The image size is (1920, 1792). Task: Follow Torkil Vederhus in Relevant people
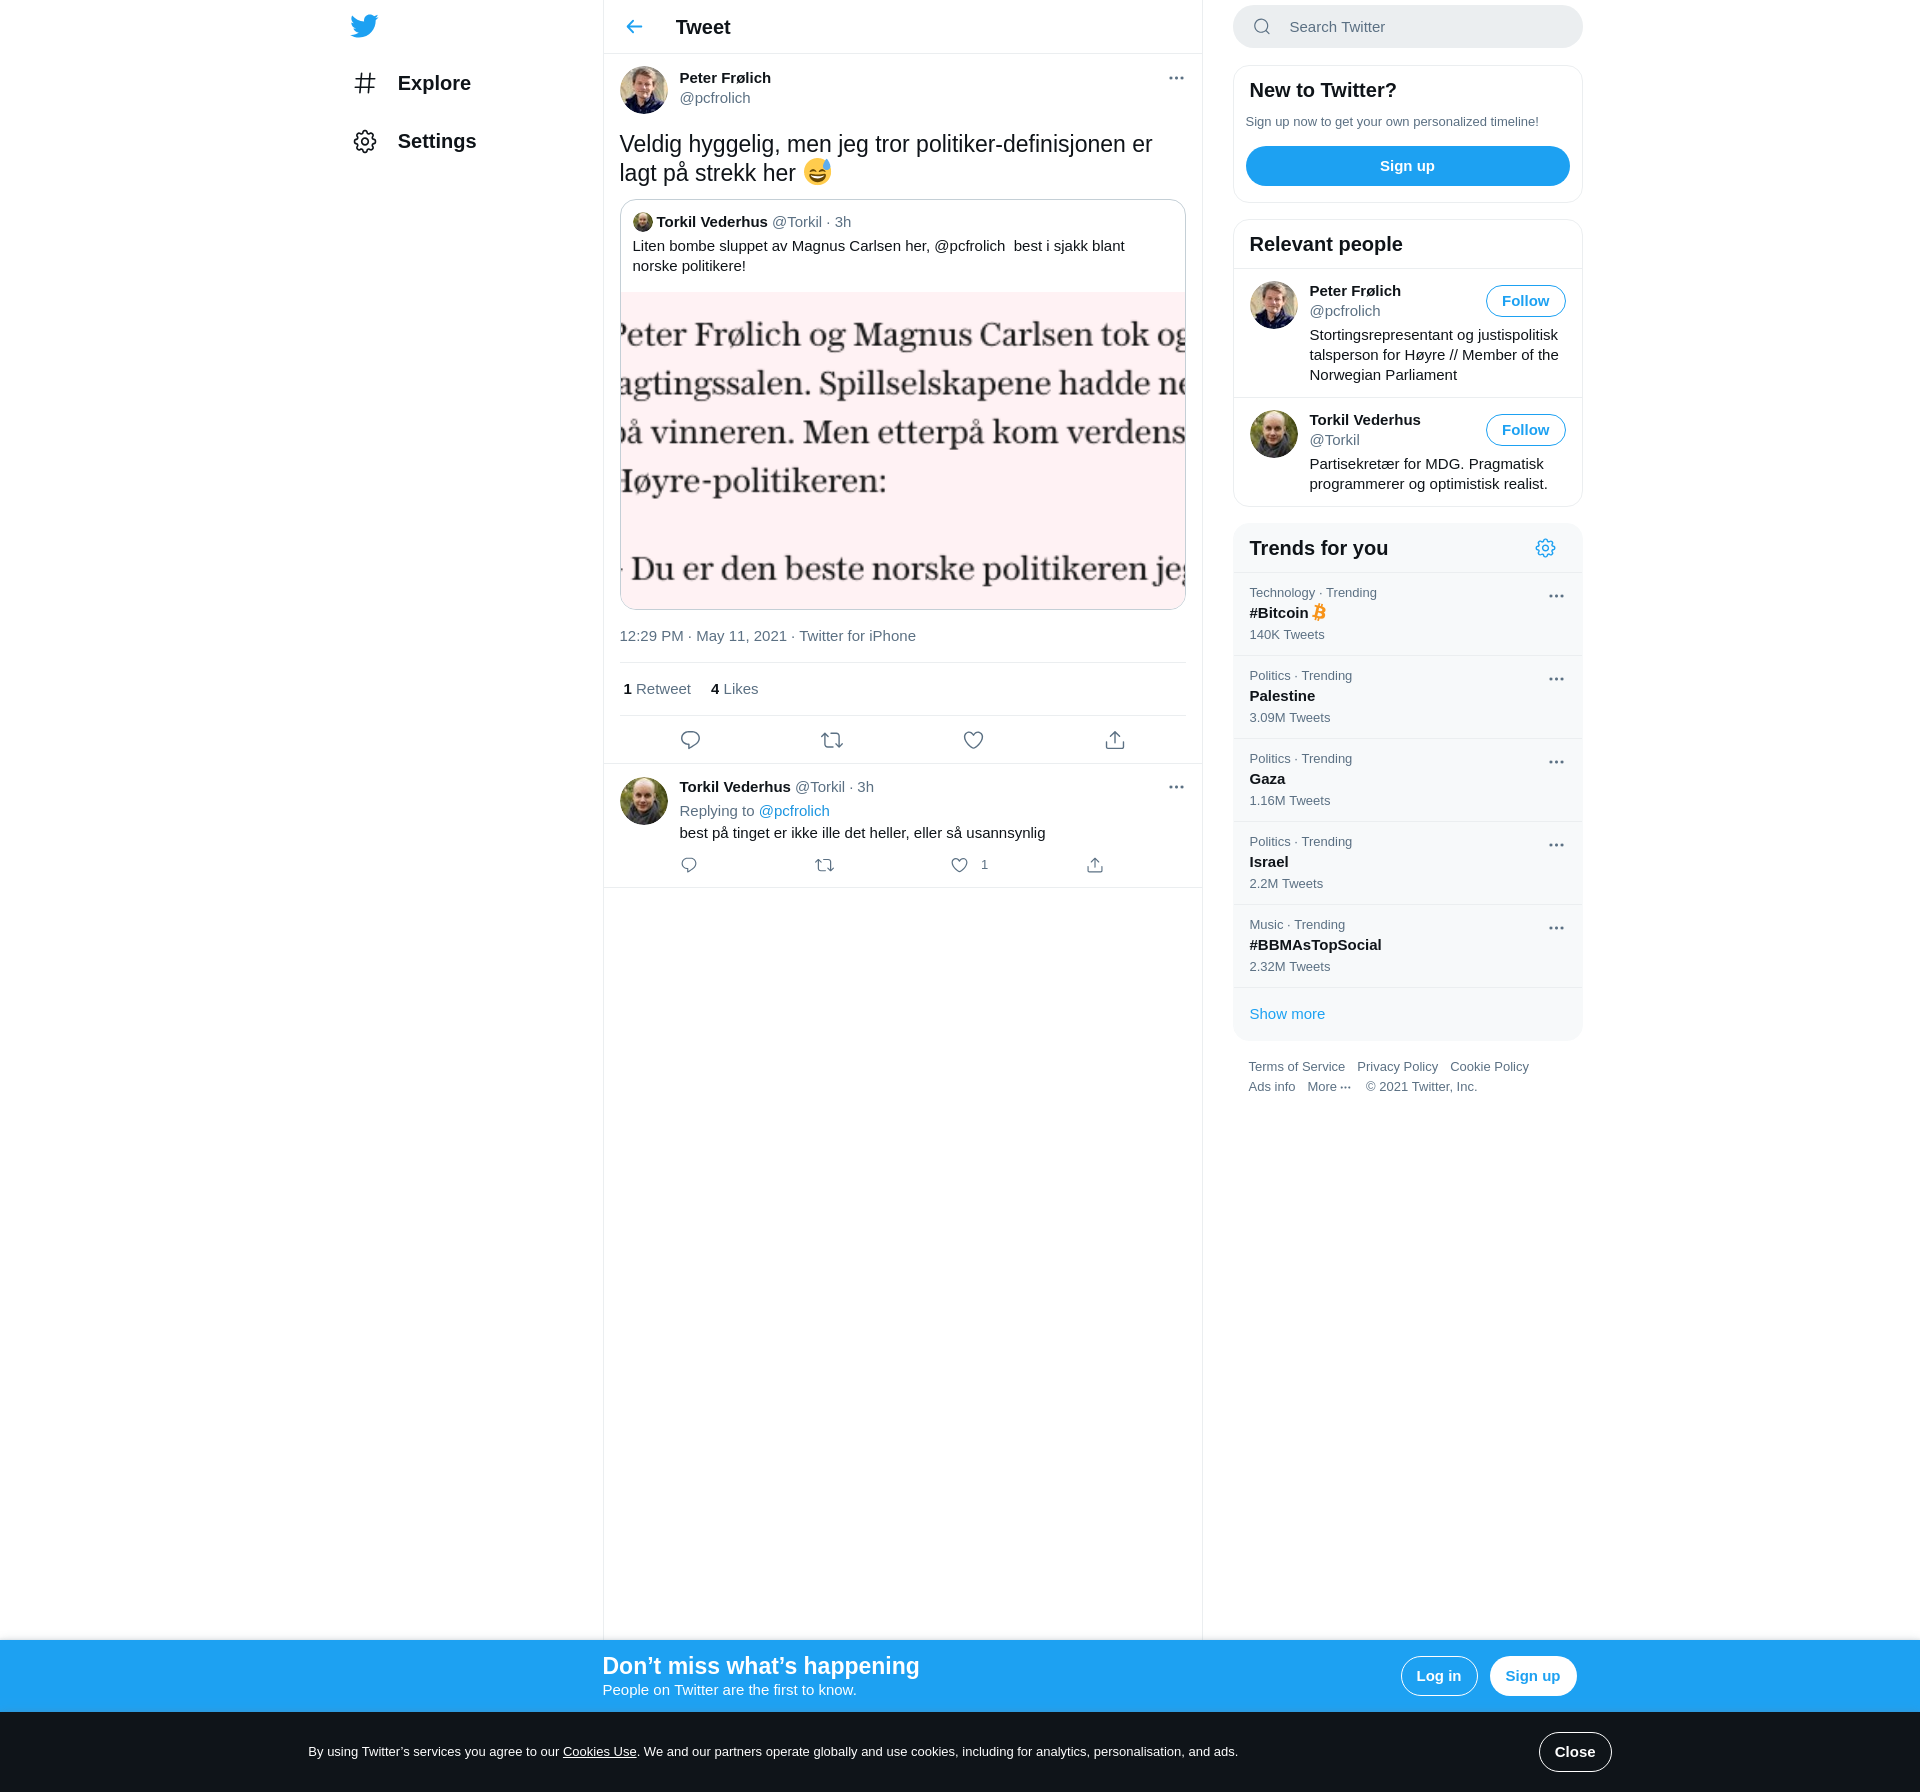[1525, 430]
